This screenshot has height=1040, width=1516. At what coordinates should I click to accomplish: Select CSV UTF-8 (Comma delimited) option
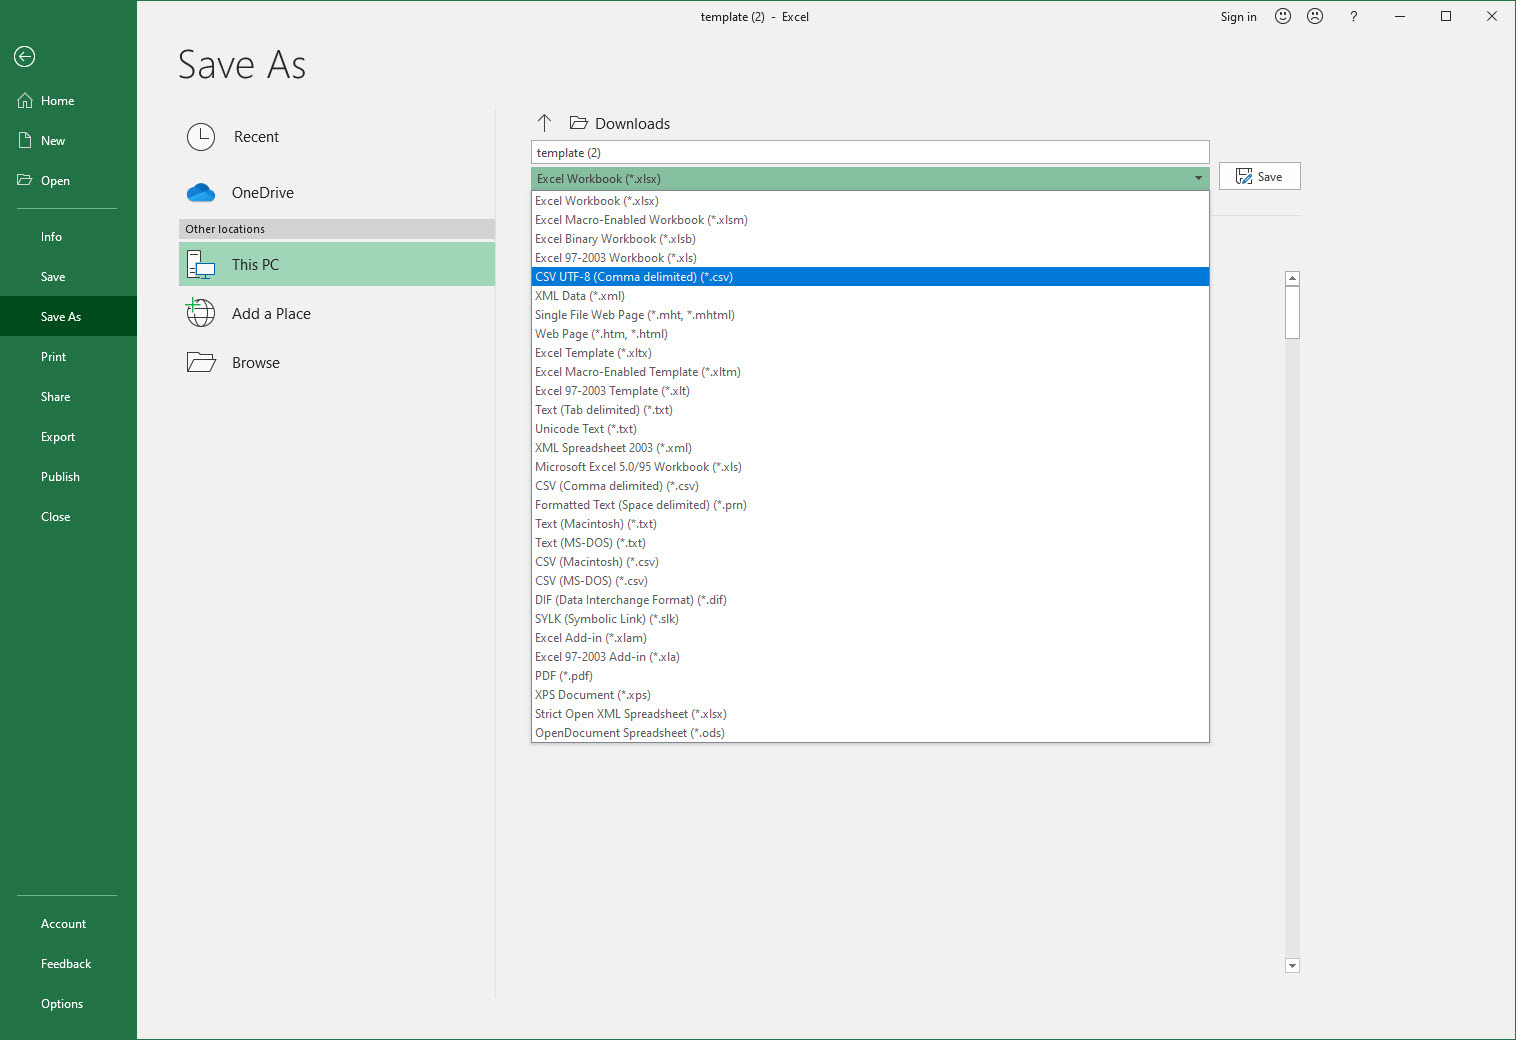870,277
